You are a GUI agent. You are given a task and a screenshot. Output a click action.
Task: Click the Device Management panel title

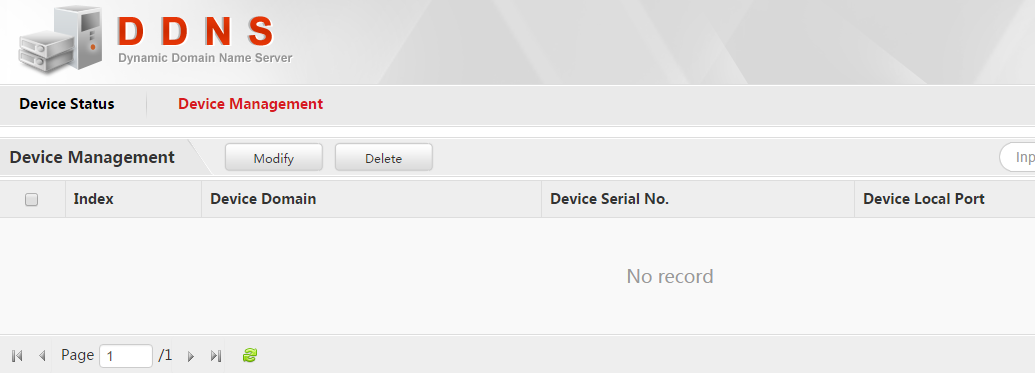(92, 157)
